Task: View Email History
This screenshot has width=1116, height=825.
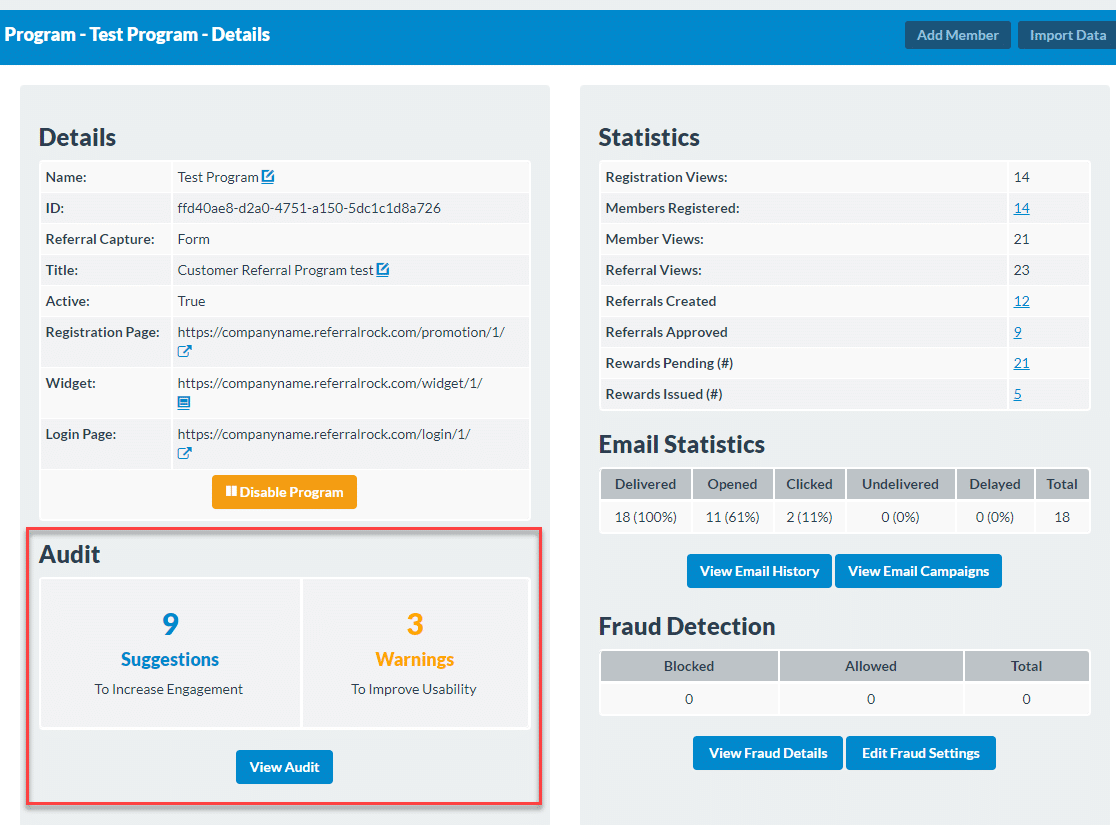Action: [x=759, y=571]
